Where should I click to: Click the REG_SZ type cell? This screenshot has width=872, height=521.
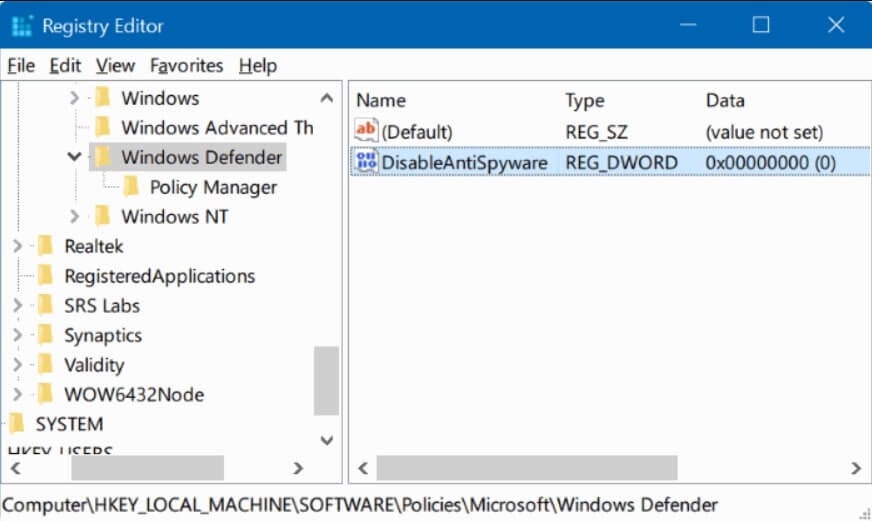596,132
